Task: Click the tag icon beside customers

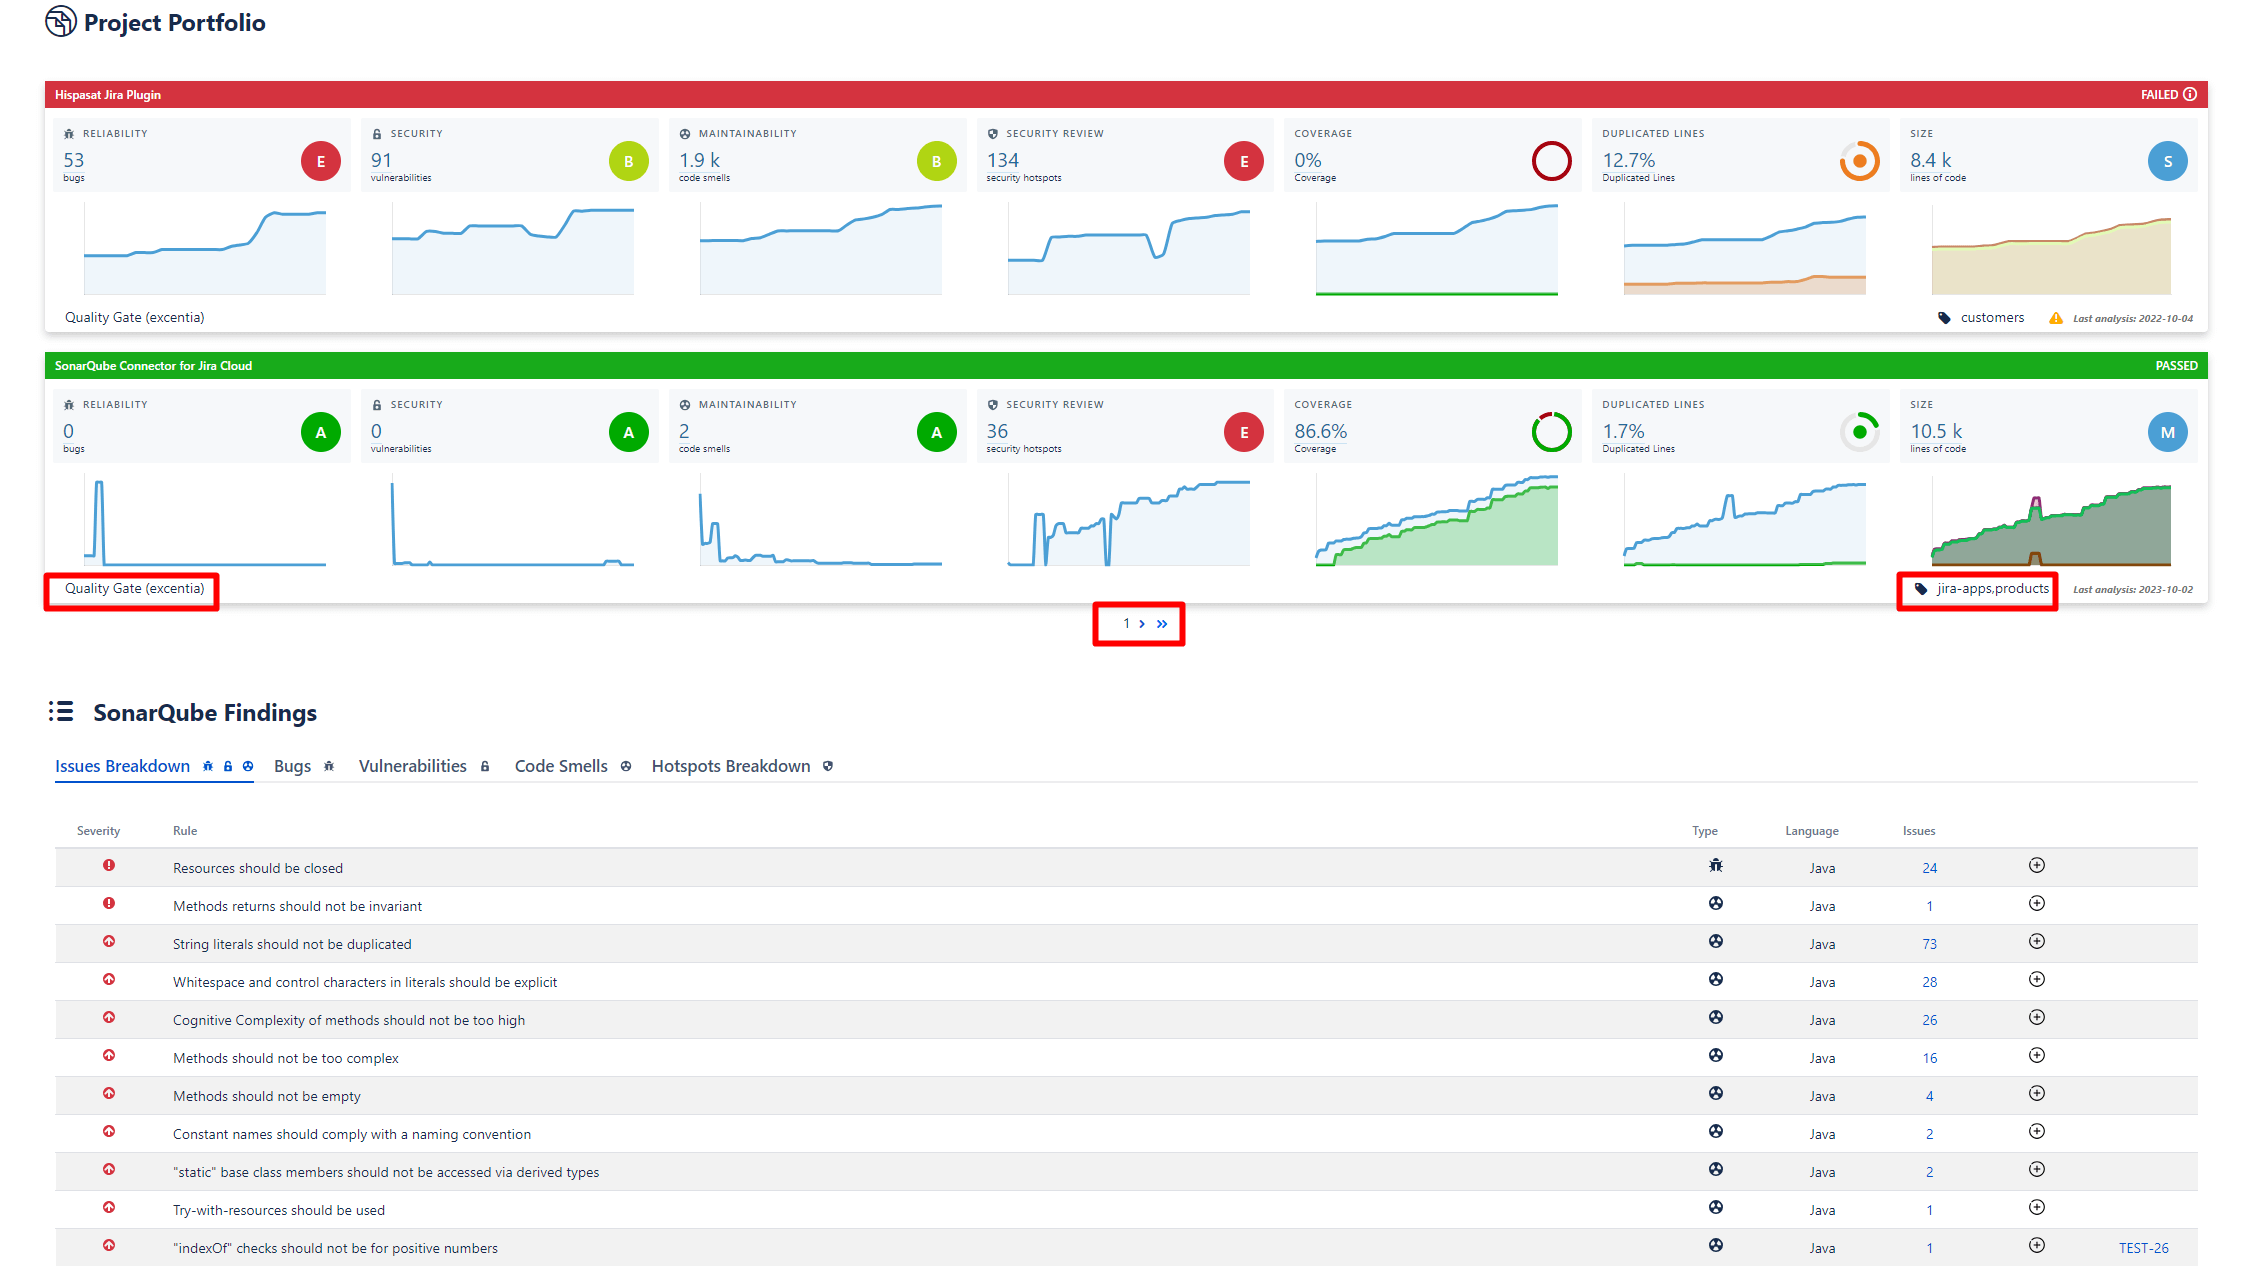Action: click(1944, 318)
